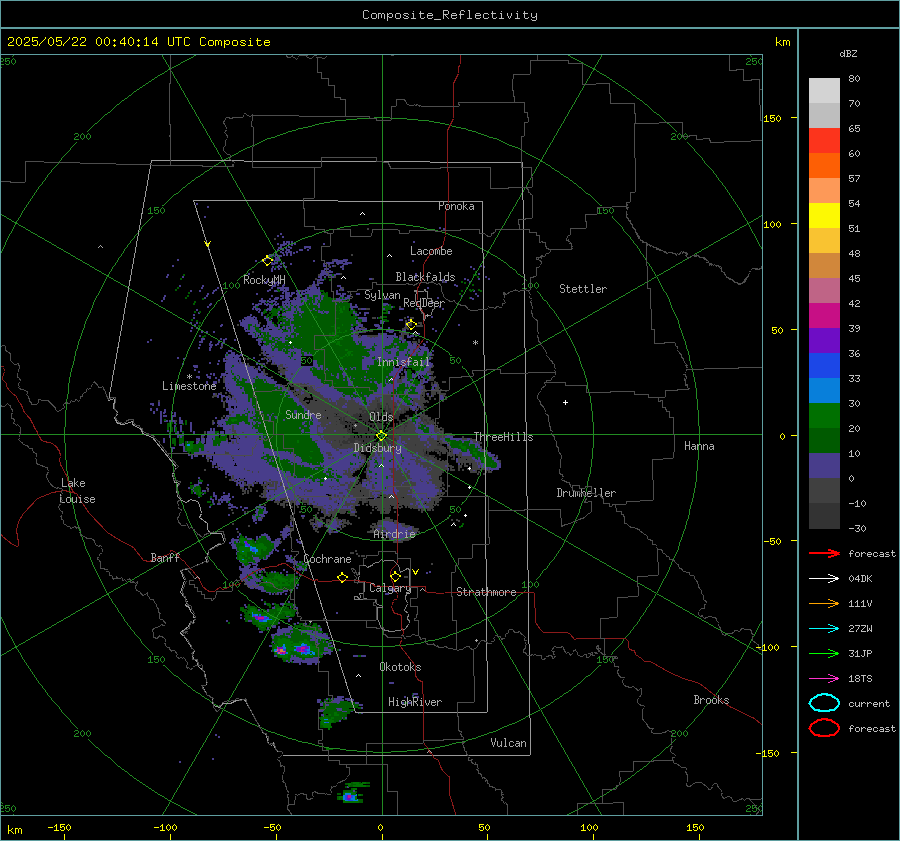Click the Okotoks city label
900x841 pixels.
click(401, 667)
